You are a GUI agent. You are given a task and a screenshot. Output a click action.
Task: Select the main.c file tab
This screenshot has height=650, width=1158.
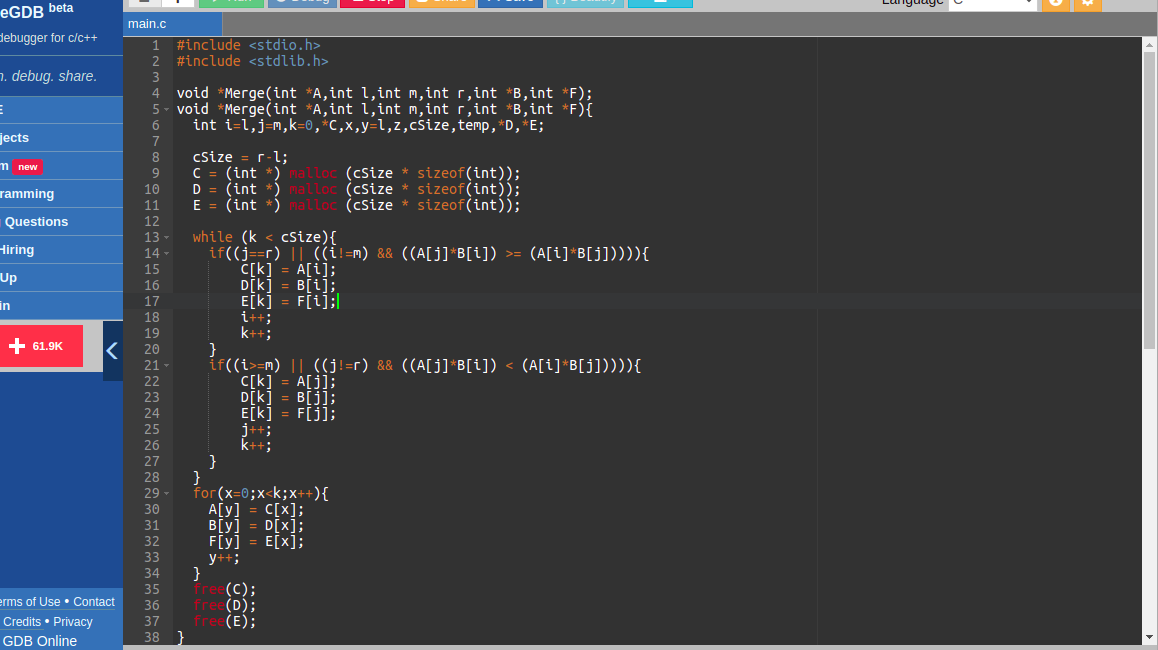pyautogui.click(x=147, y=24)
